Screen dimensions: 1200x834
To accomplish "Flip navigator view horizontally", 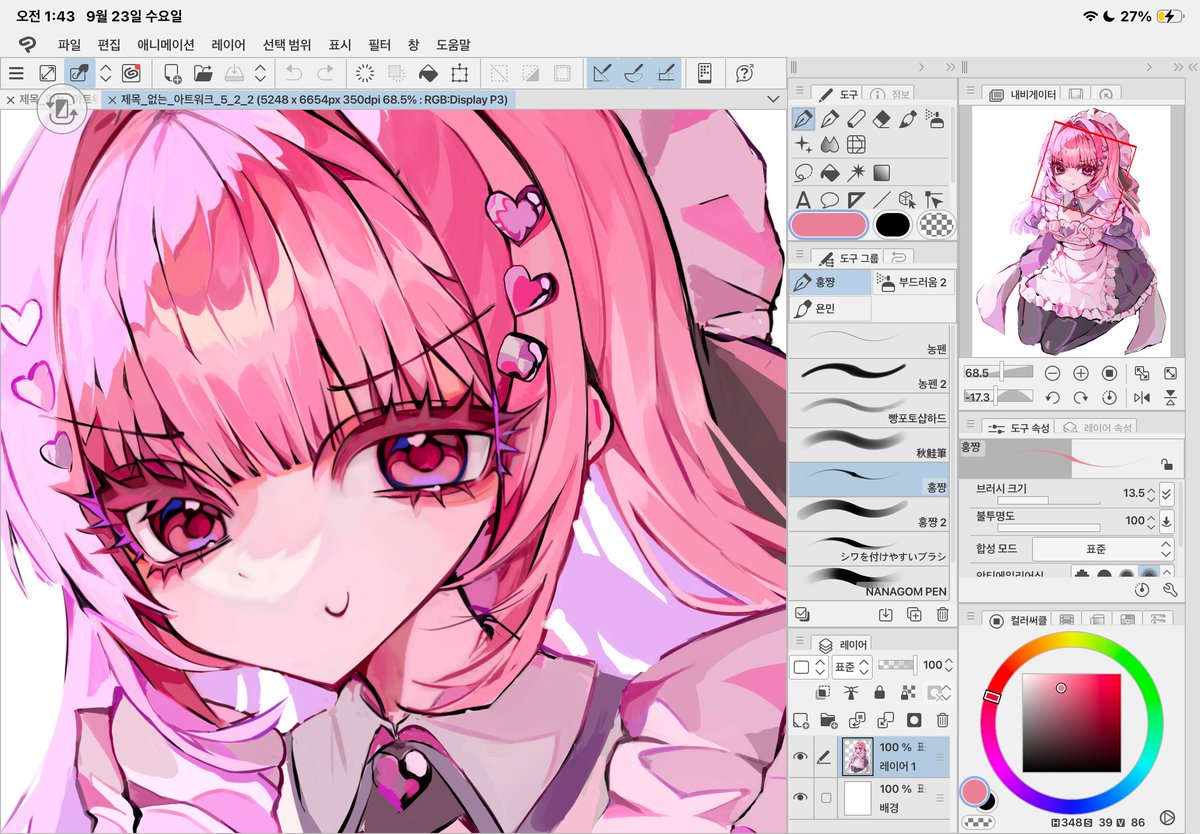I will point(1142,397).
